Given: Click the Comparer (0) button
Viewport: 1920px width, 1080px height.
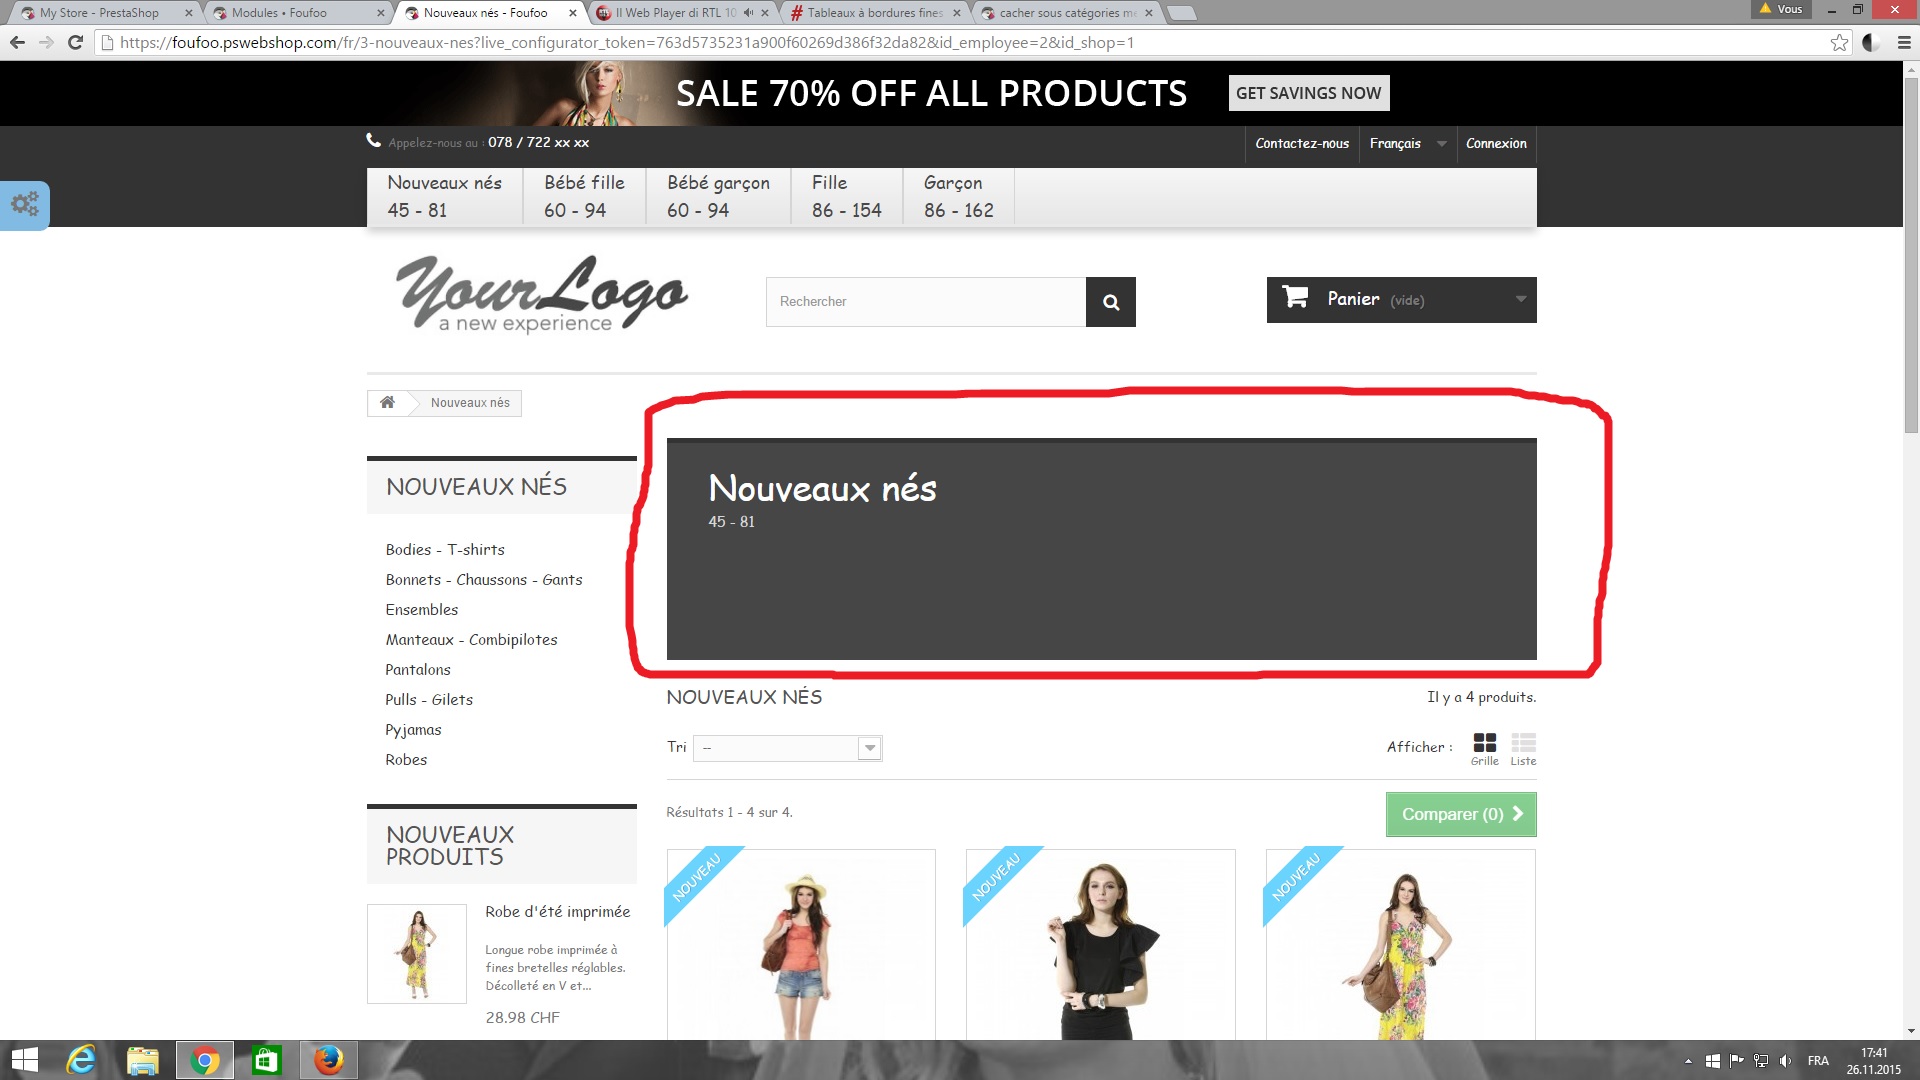Looking at the screenshot, I should coord(1461,814).
